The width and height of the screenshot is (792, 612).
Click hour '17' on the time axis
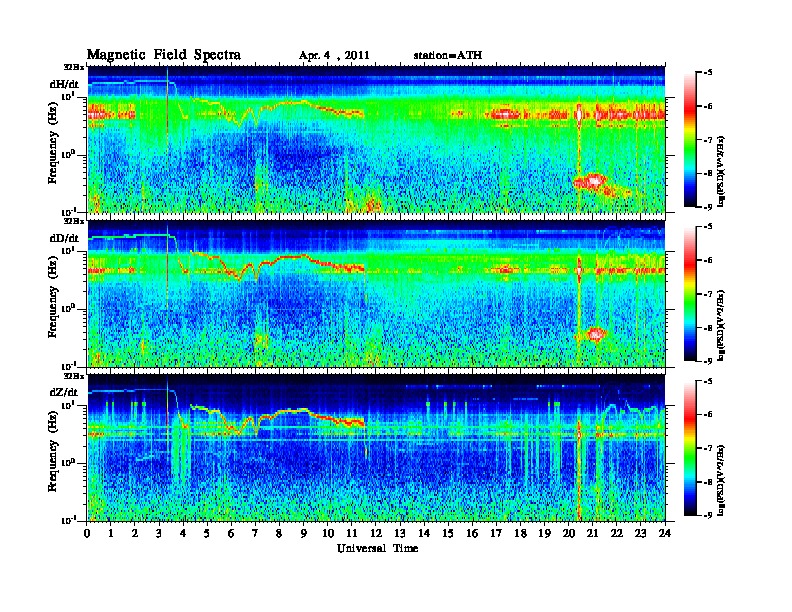click(496, 534)
